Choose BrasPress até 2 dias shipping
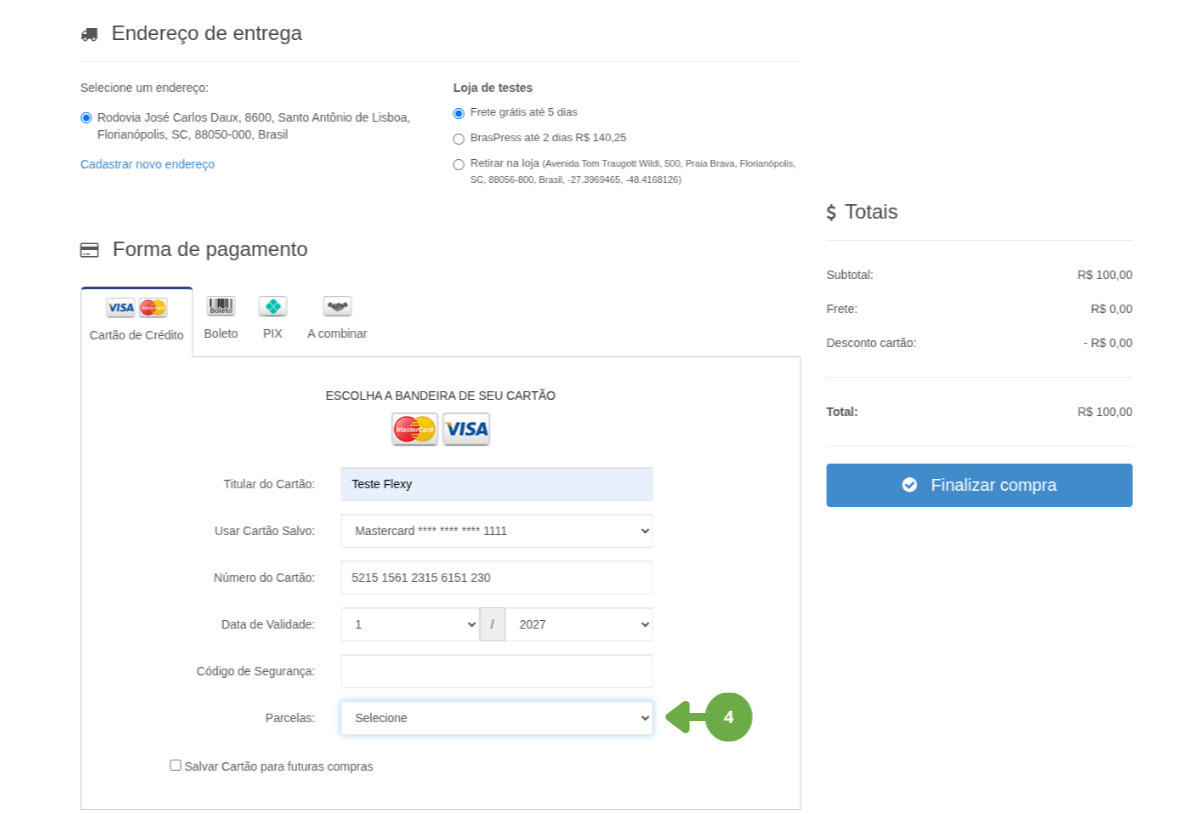 tap(459, 139)
